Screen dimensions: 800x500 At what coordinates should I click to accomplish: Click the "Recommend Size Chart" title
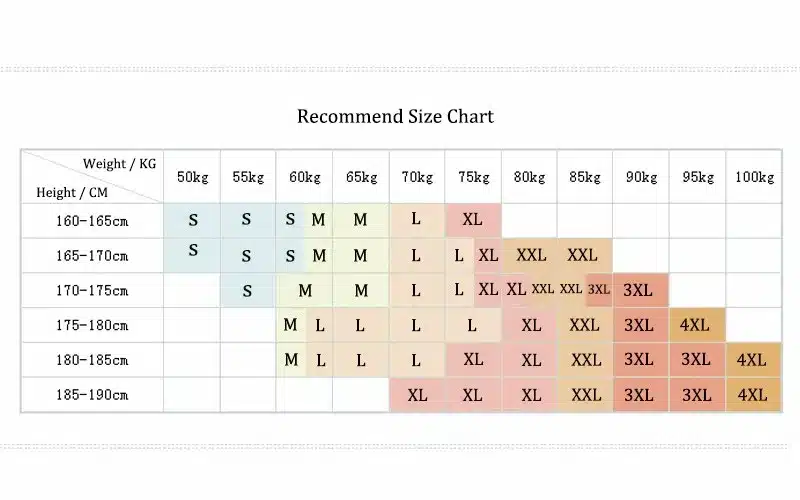click(x=395, y=116)
